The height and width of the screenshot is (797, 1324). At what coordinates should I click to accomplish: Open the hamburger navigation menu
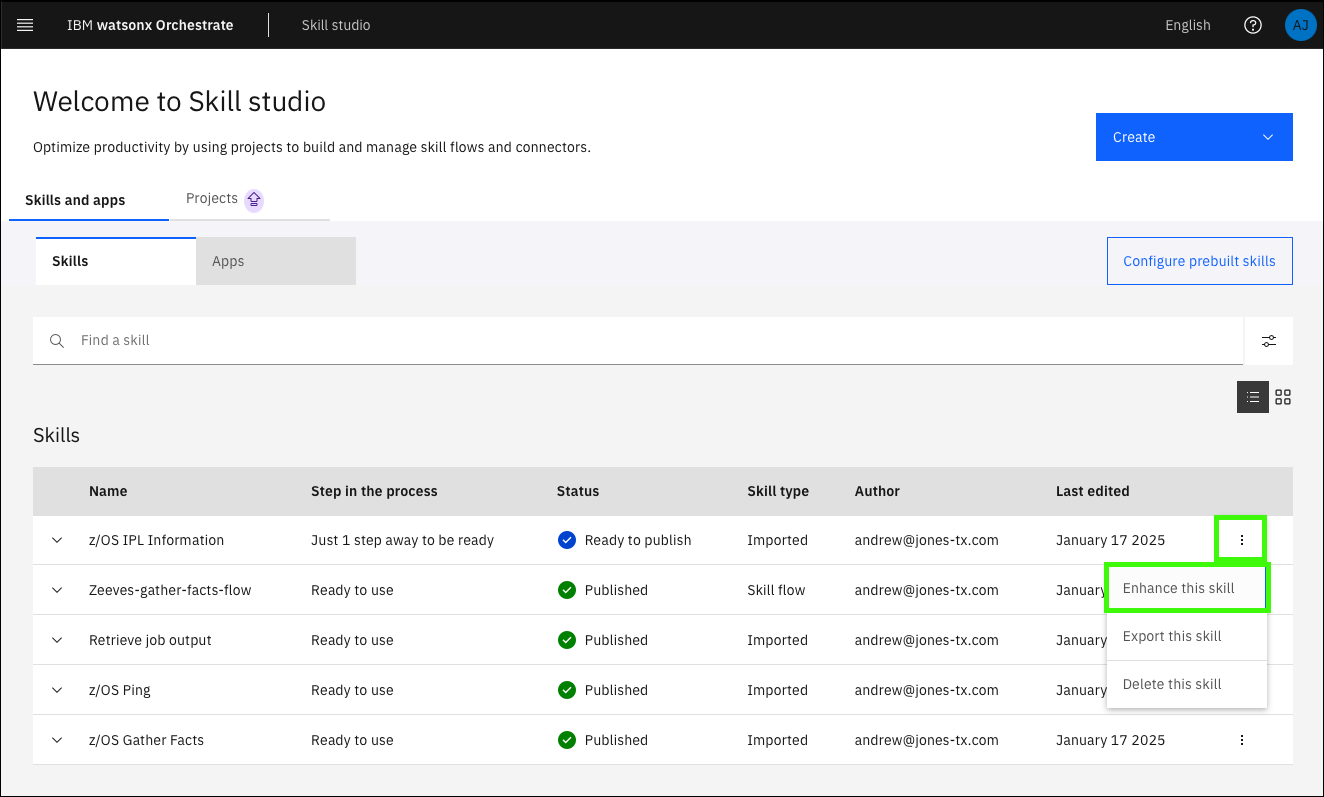pyautogui.click(x=25, y=25)
